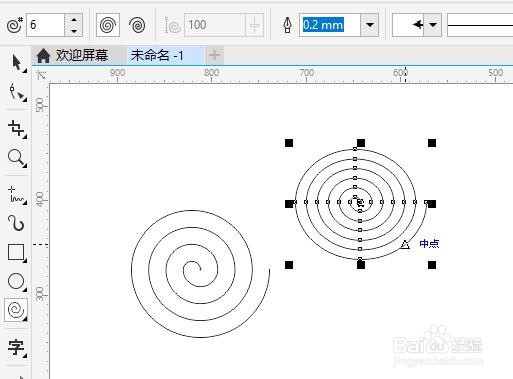Select the Artistic media tool
The image size is (513, 379).
coord(16,223)
